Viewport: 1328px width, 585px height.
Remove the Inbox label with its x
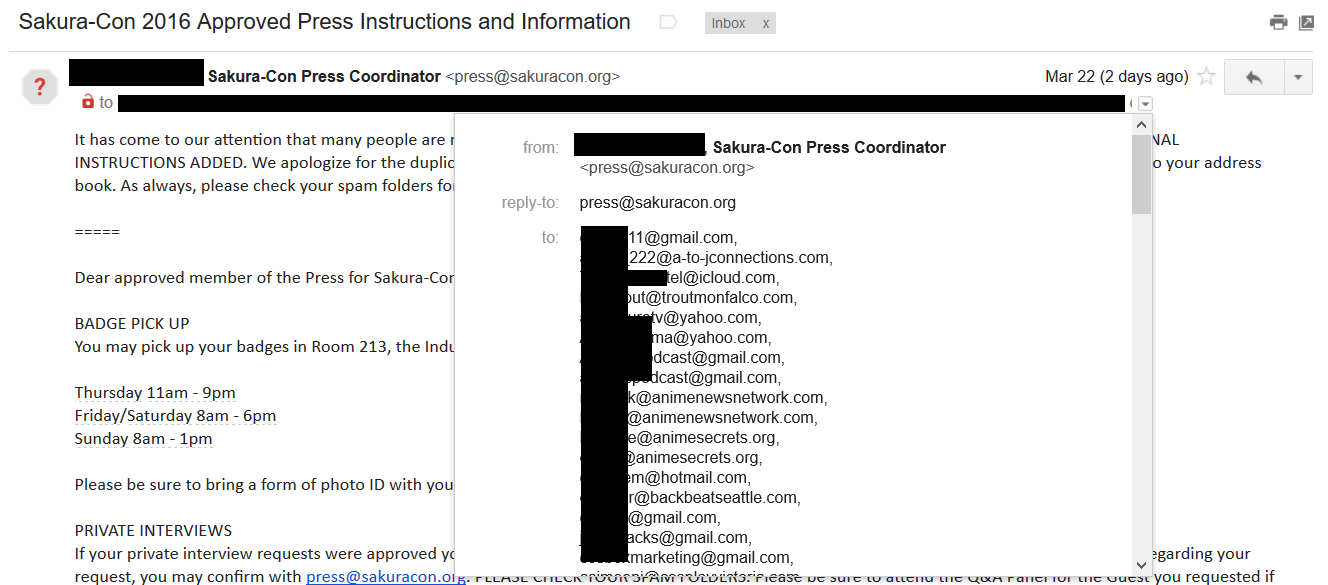pyautogui.click(x=766, y=23)
